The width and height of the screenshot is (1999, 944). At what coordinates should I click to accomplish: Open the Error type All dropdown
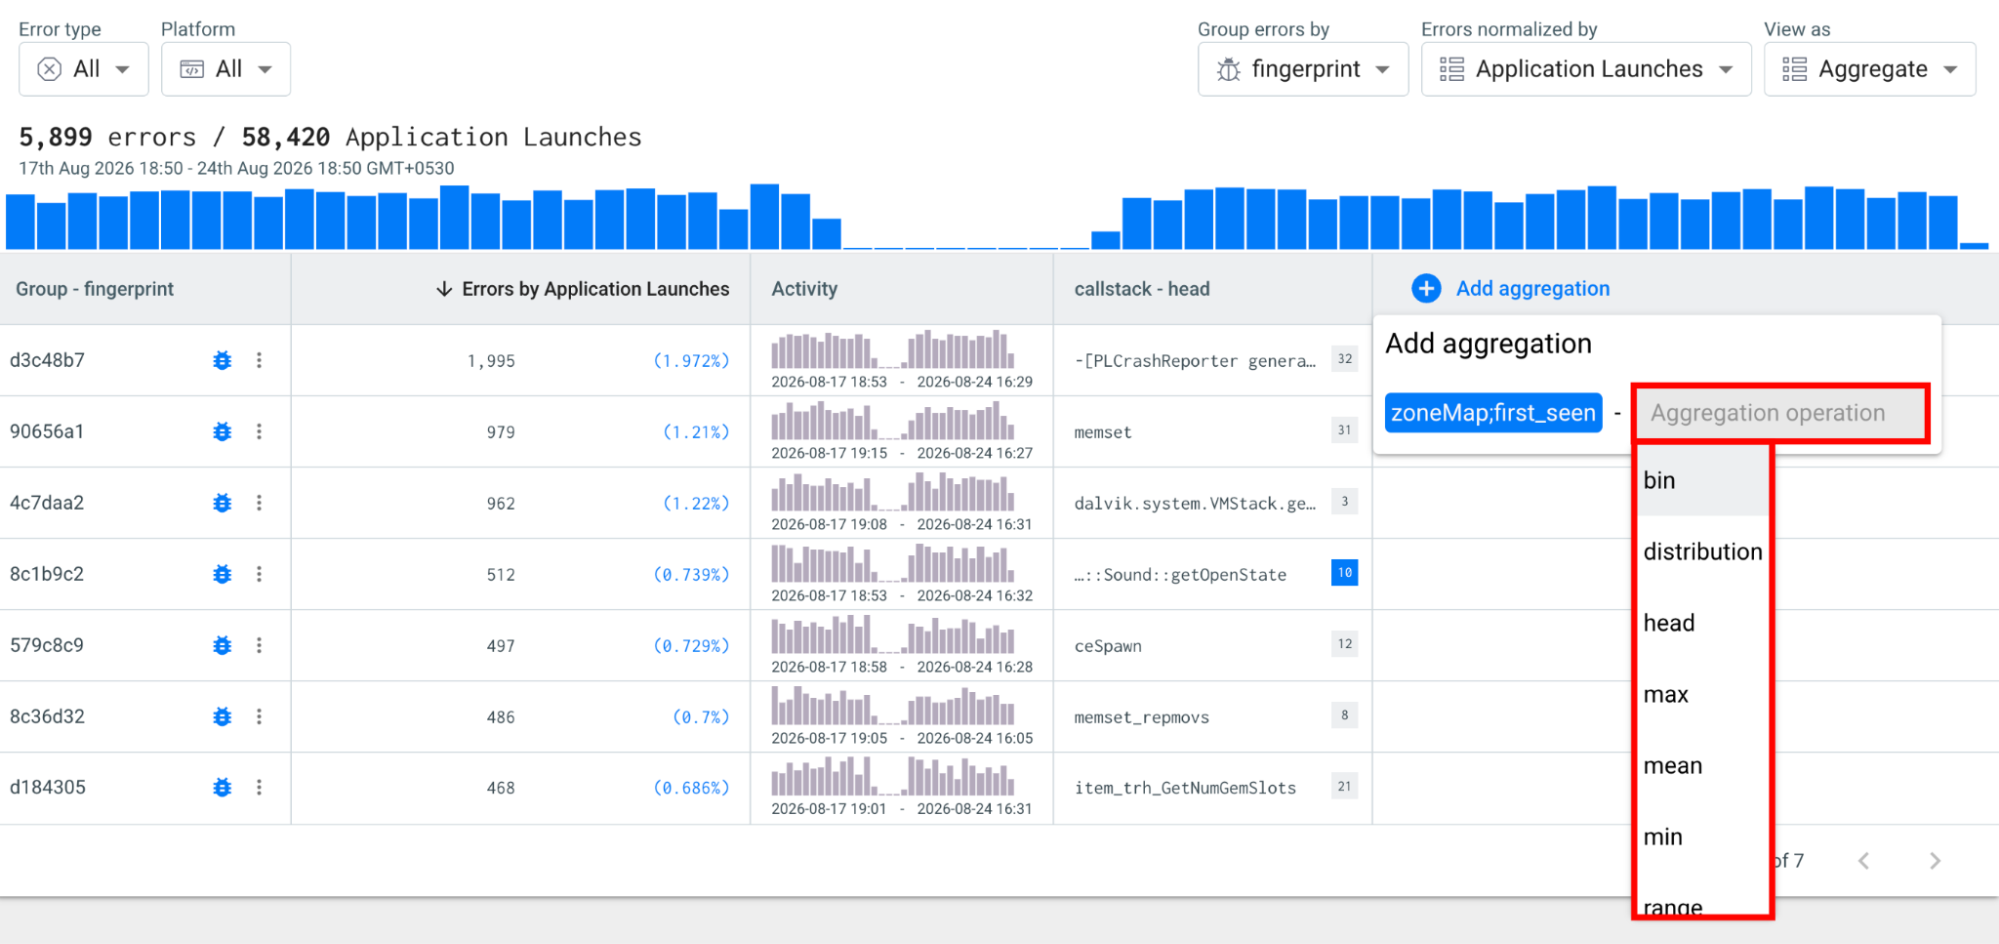coord(84,69)
